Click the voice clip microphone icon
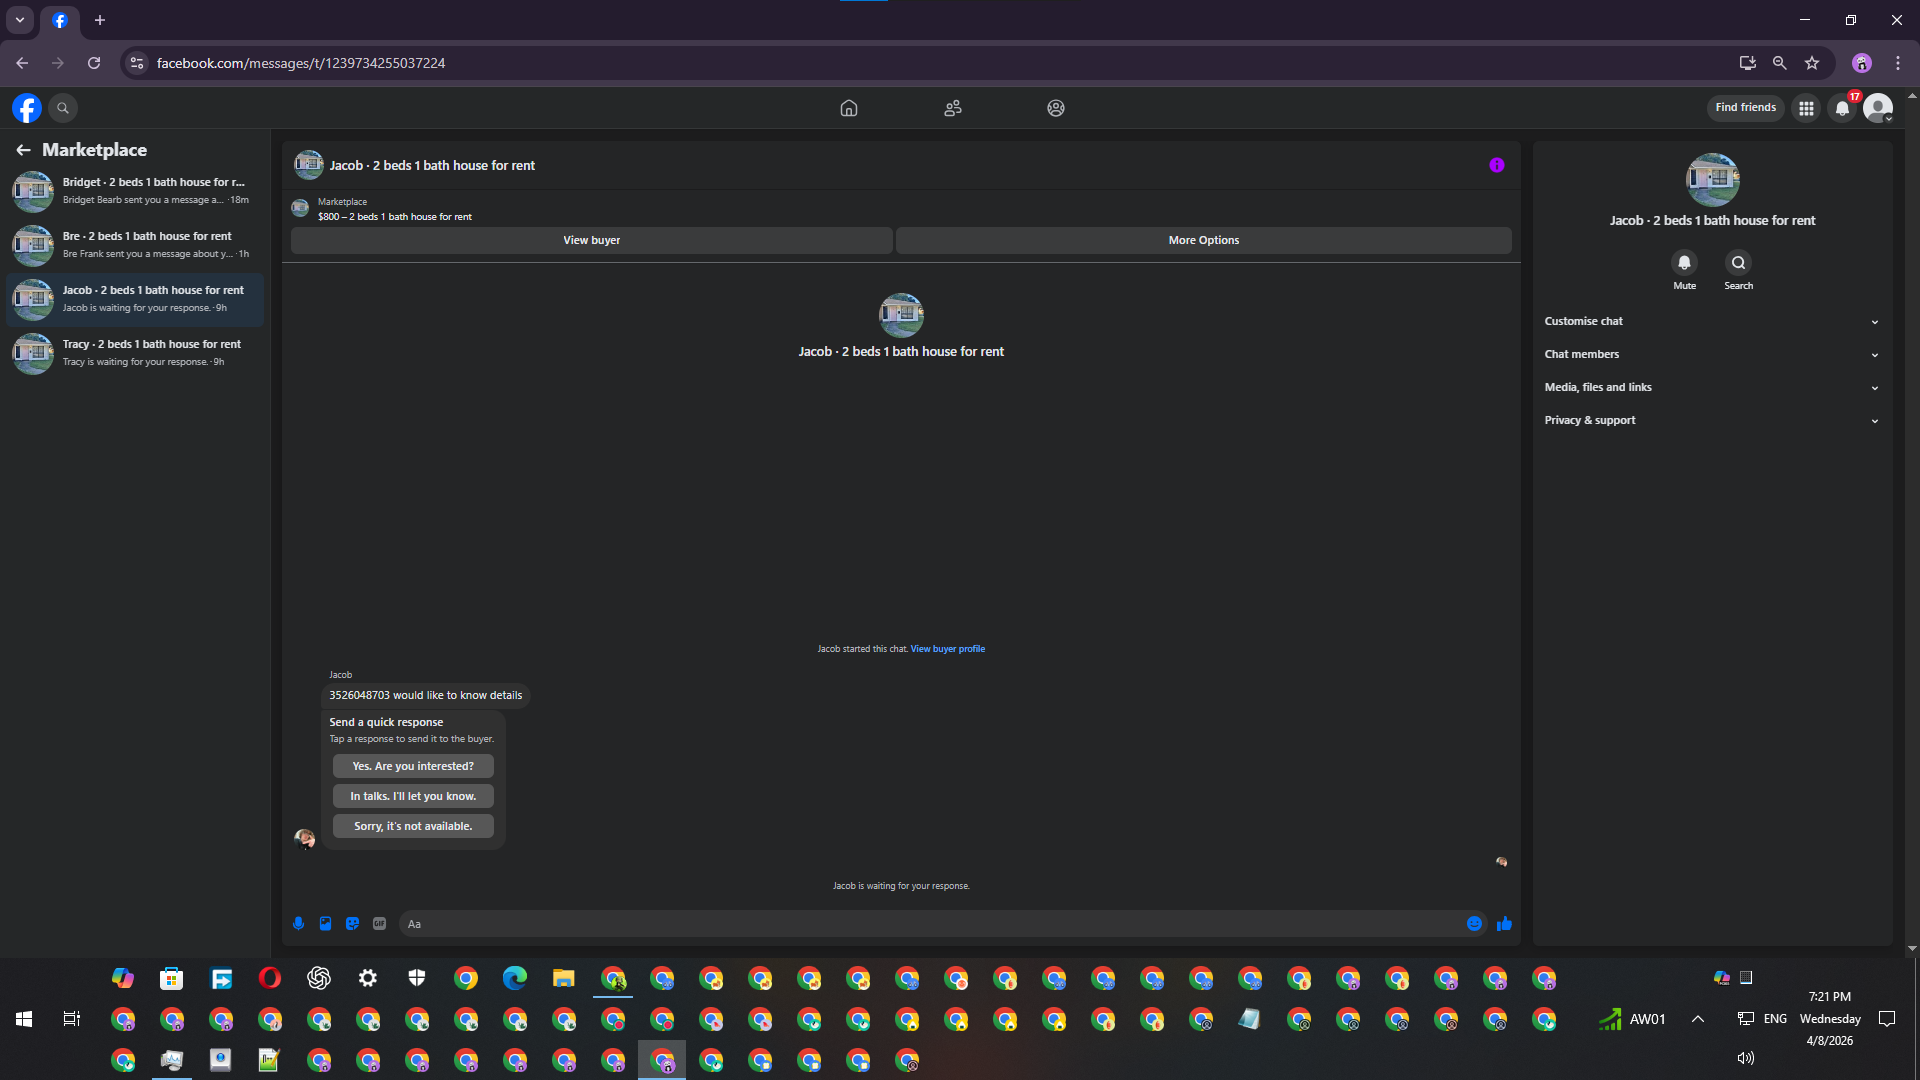This screenshot has height=1080, width=1920. click(298, 924)
